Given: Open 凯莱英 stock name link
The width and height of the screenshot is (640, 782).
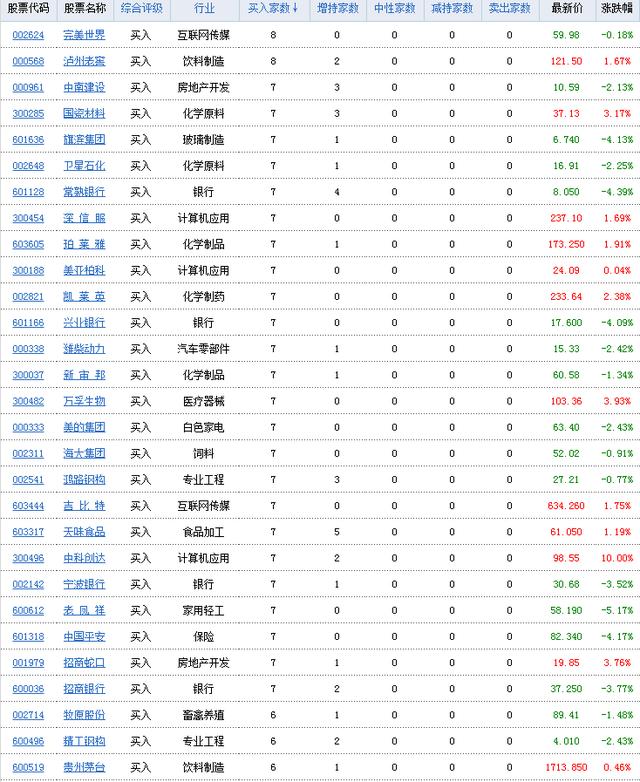Looking at the screenshot, I should click(84, 297).
